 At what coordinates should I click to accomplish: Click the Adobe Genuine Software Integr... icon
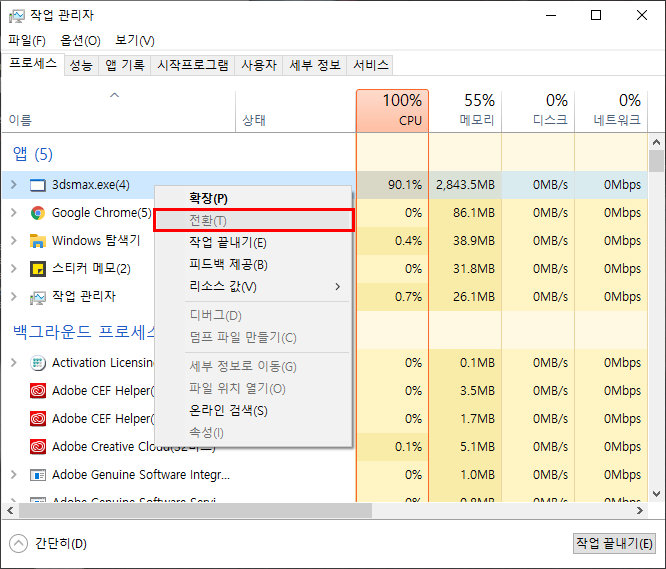[37, 475]
